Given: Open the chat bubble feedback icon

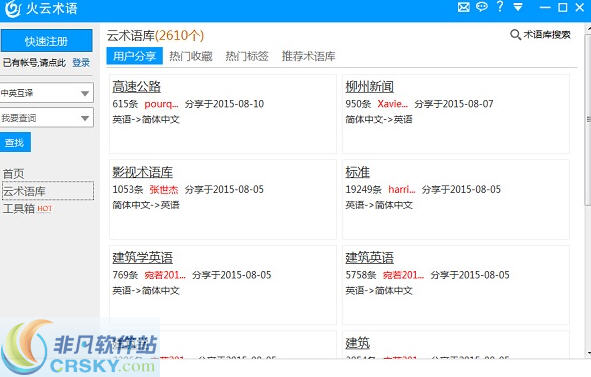Looking at the screenshot, I should pos(482,7).
